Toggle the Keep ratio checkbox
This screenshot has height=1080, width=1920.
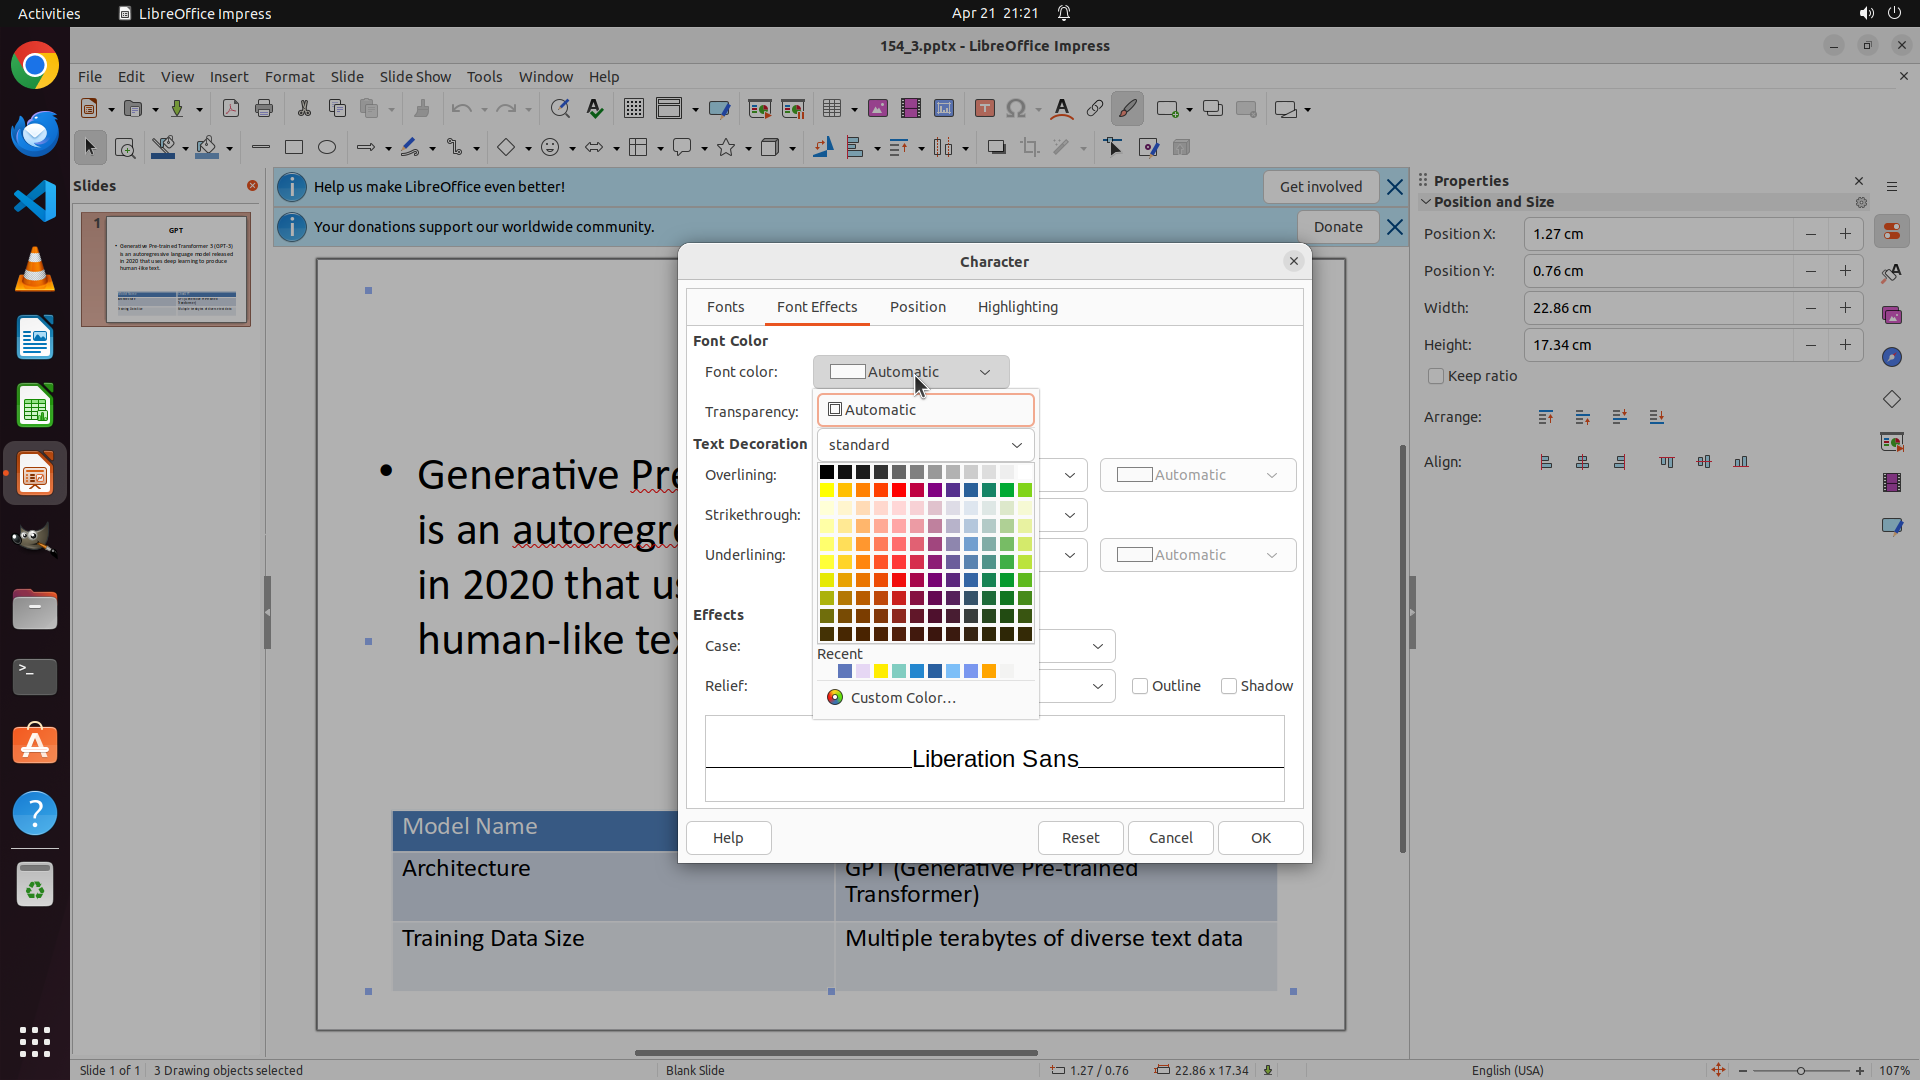coord(1436,376)
